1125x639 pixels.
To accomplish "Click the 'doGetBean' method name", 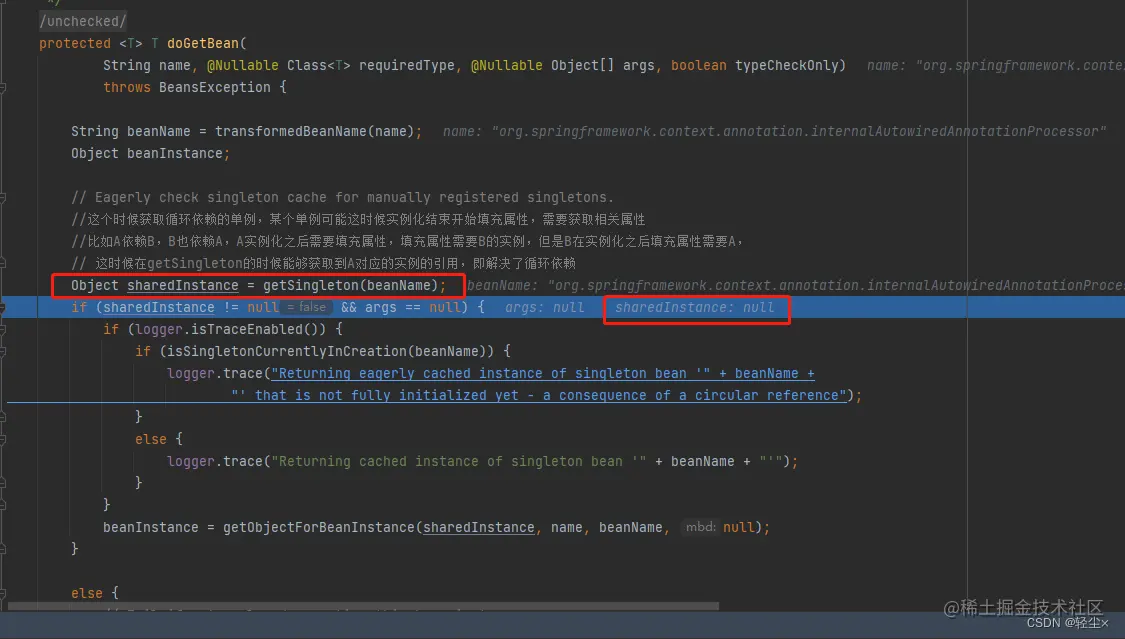I will 203,43.
